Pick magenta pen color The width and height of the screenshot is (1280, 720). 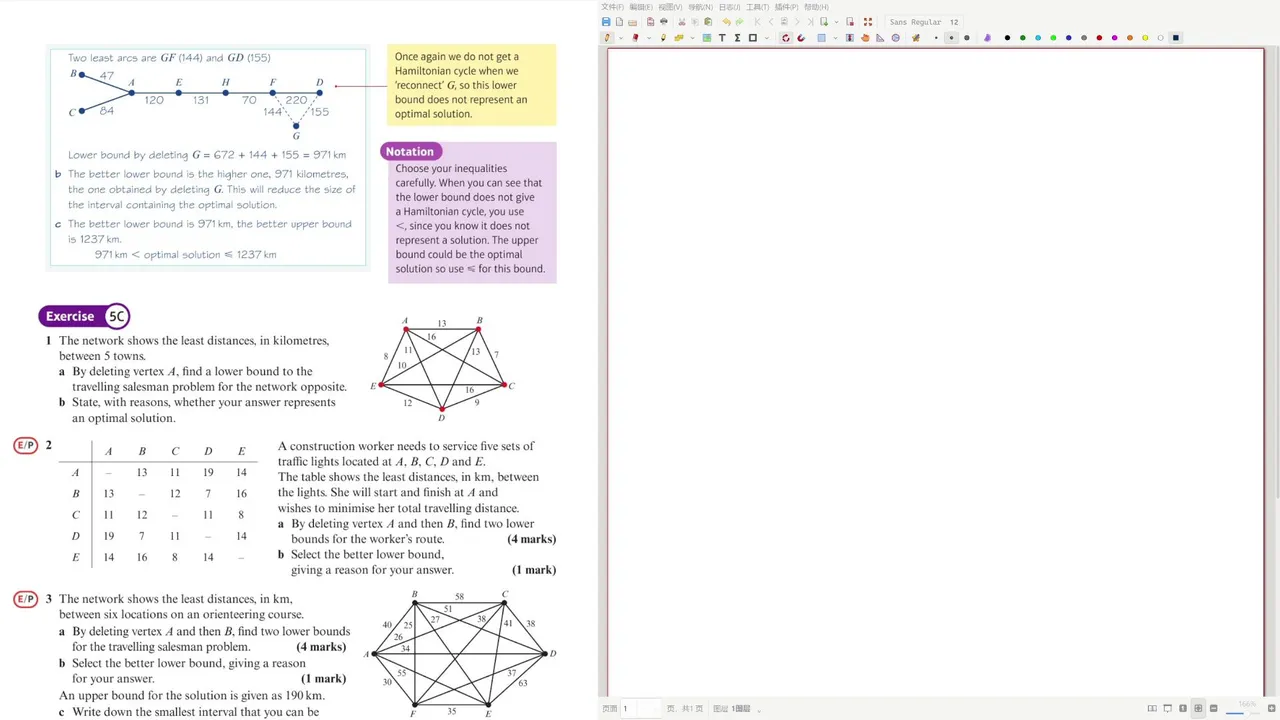click(1114, 38)
